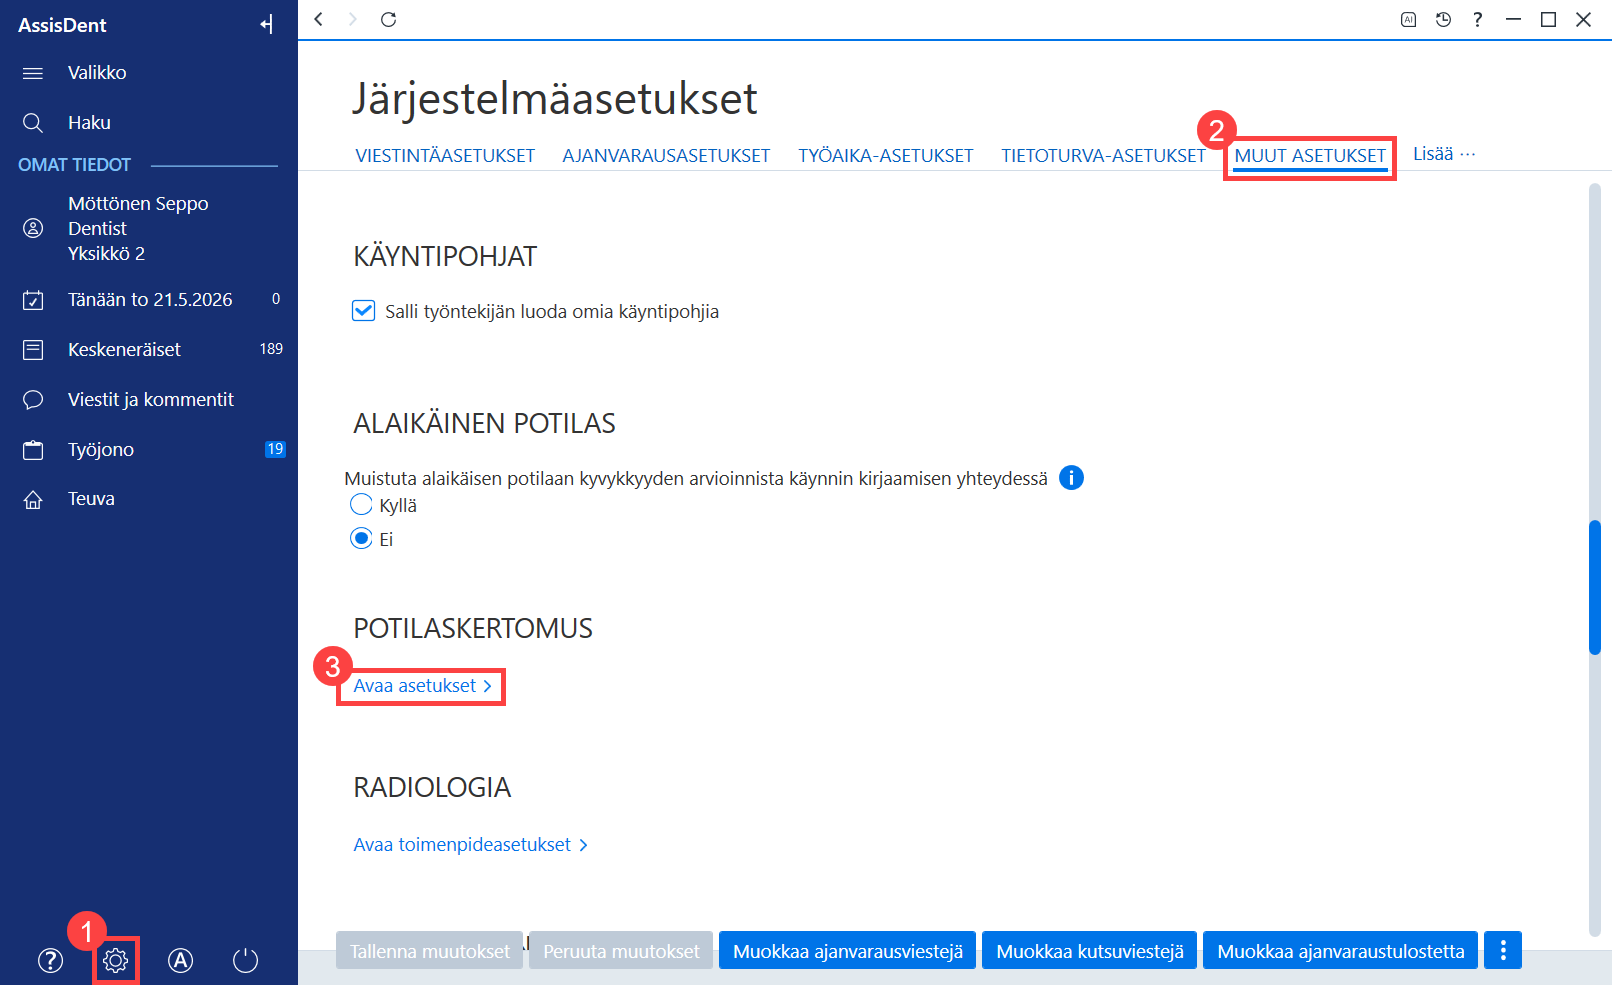Open Avaa toimenpideasetukset link
The image size is (1612, 985).
pyautogui.click(x=470, y=845)
